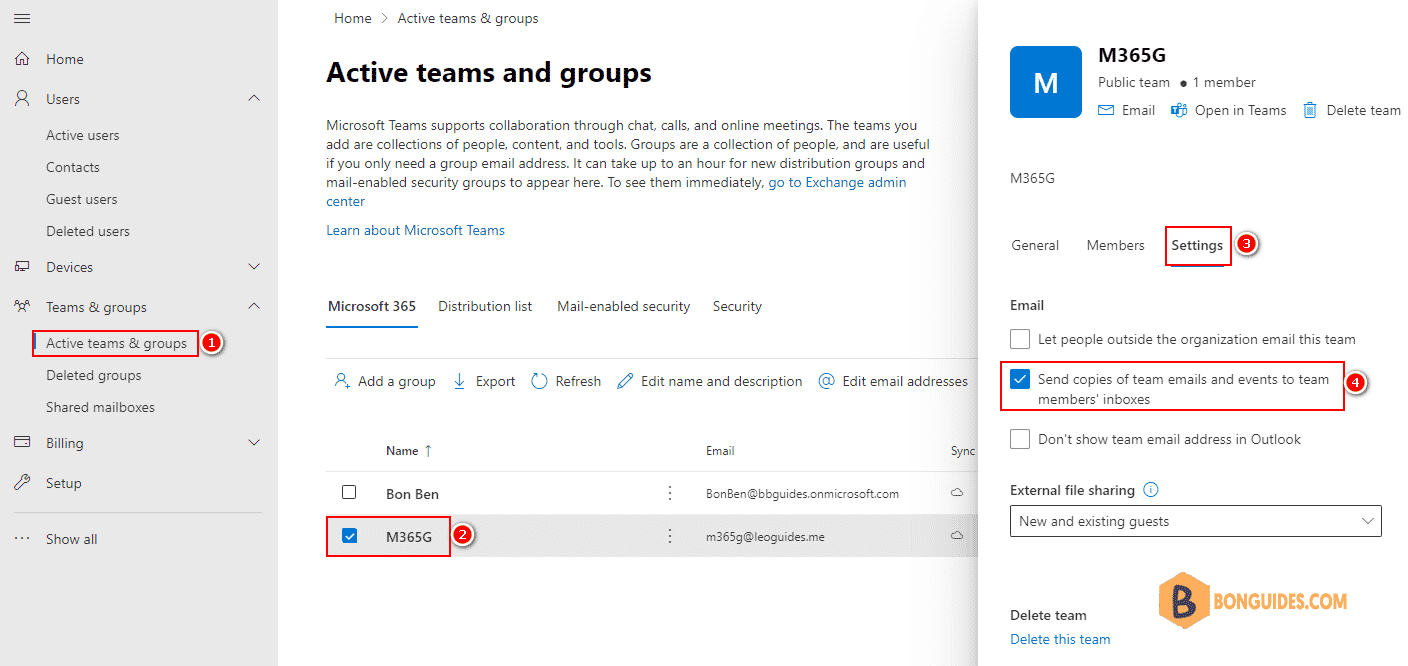1408x666 pixels.
Task: Switch to the Members tab
Action: [x=1115, y=245]
